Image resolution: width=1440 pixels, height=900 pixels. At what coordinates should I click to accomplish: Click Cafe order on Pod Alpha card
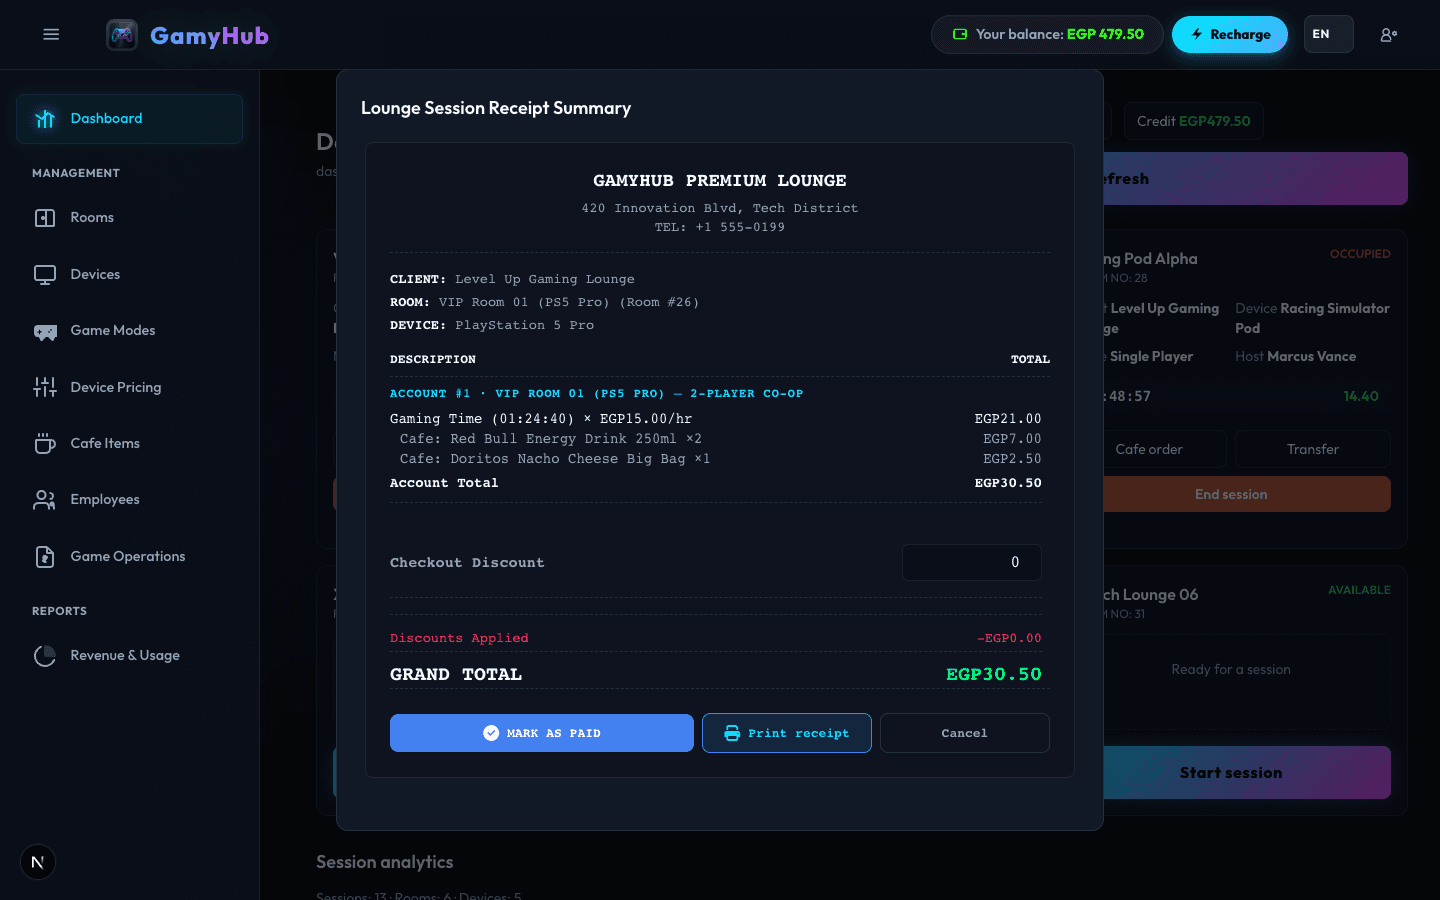pyautogui.click(x=1164, y=449)
